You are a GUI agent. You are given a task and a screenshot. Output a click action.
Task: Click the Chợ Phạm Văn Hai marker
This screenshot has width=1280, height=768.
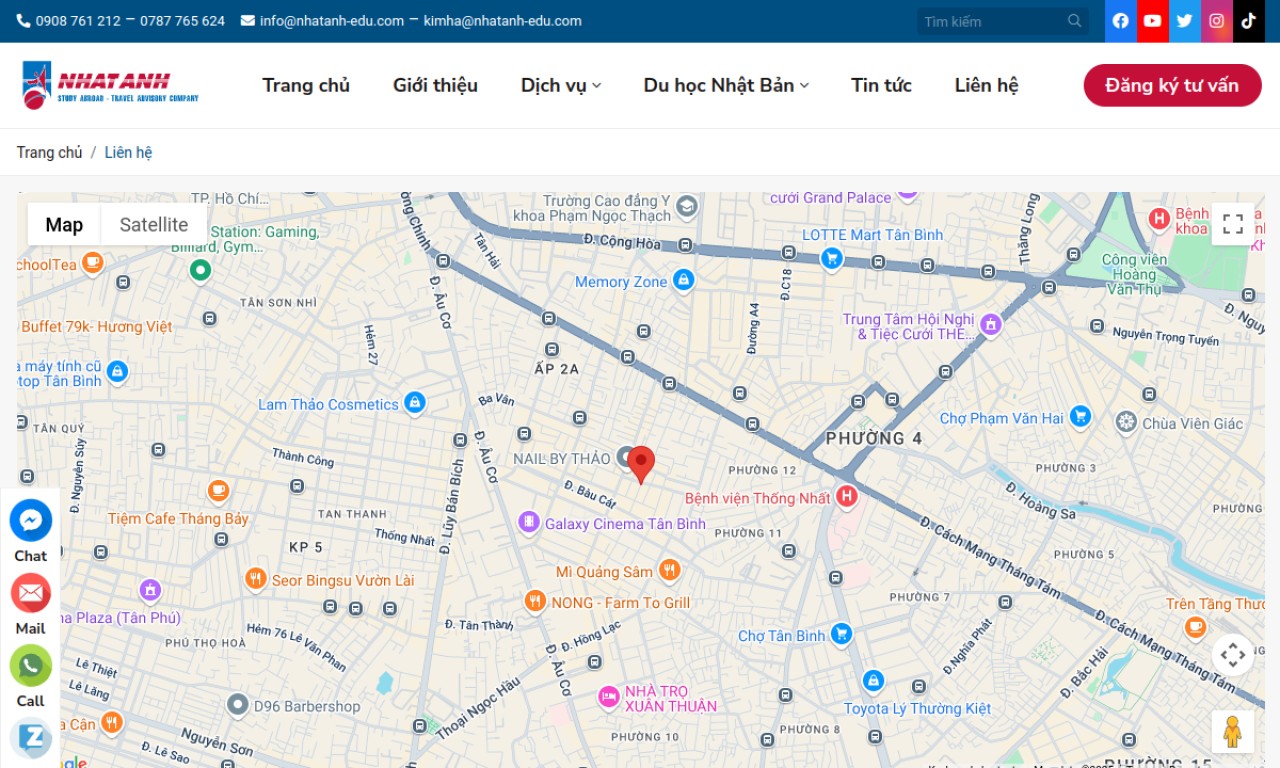[1080, 417]
